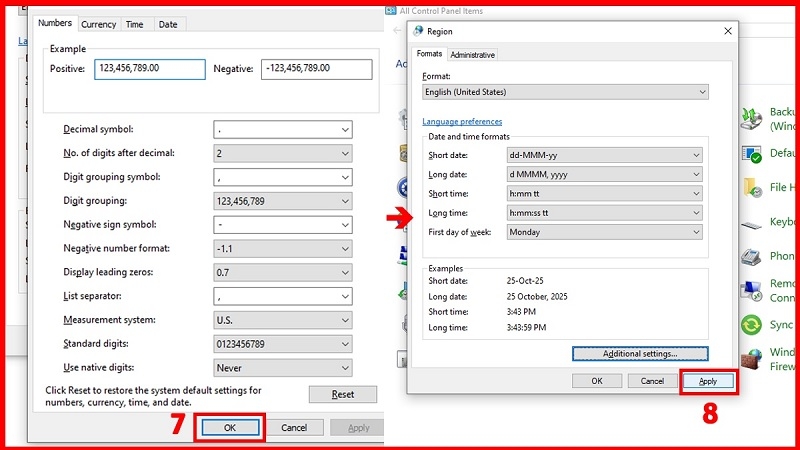This screenshot has width=800, height=450.
Task: Click the Windows Firewall icon
Action: coord(752,359)
